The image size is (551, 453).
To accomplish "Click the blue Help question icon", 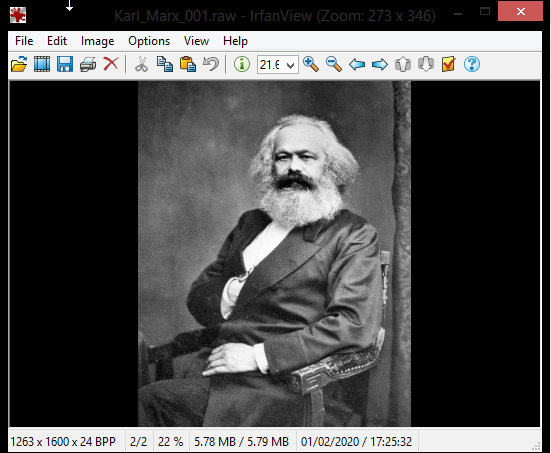I will pos(472,64).
